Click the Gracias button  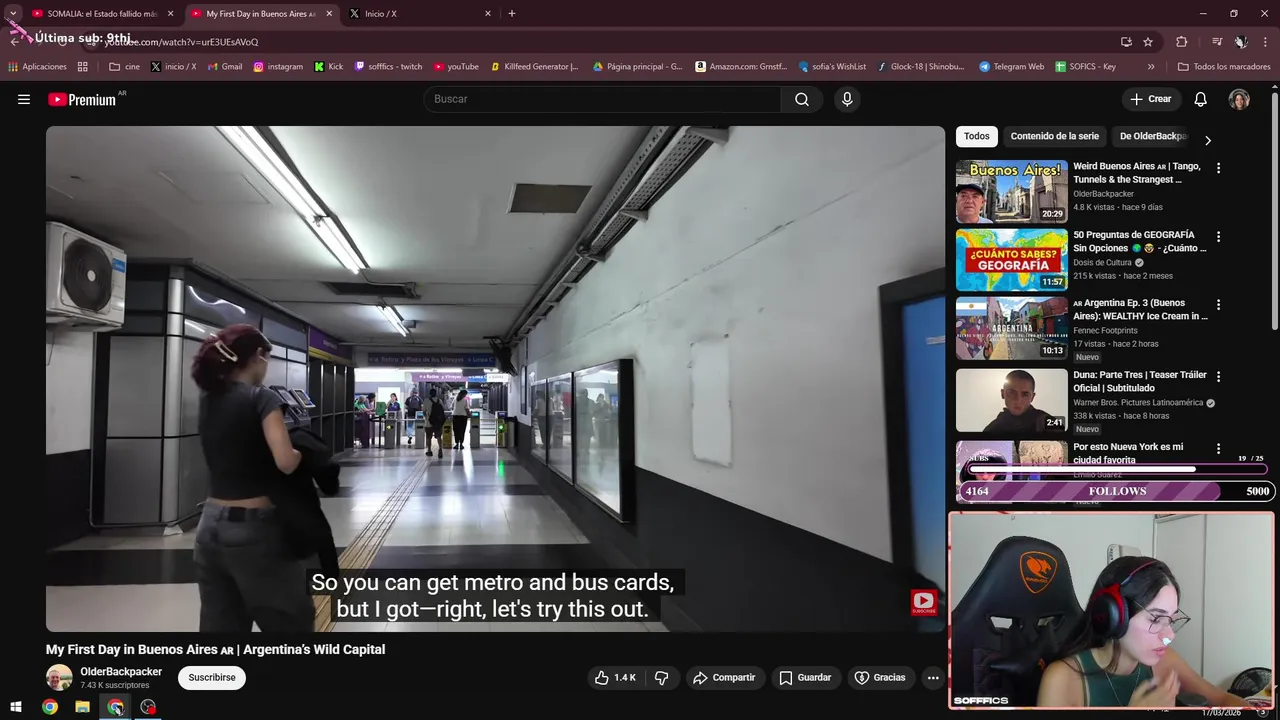coord(880,677)
